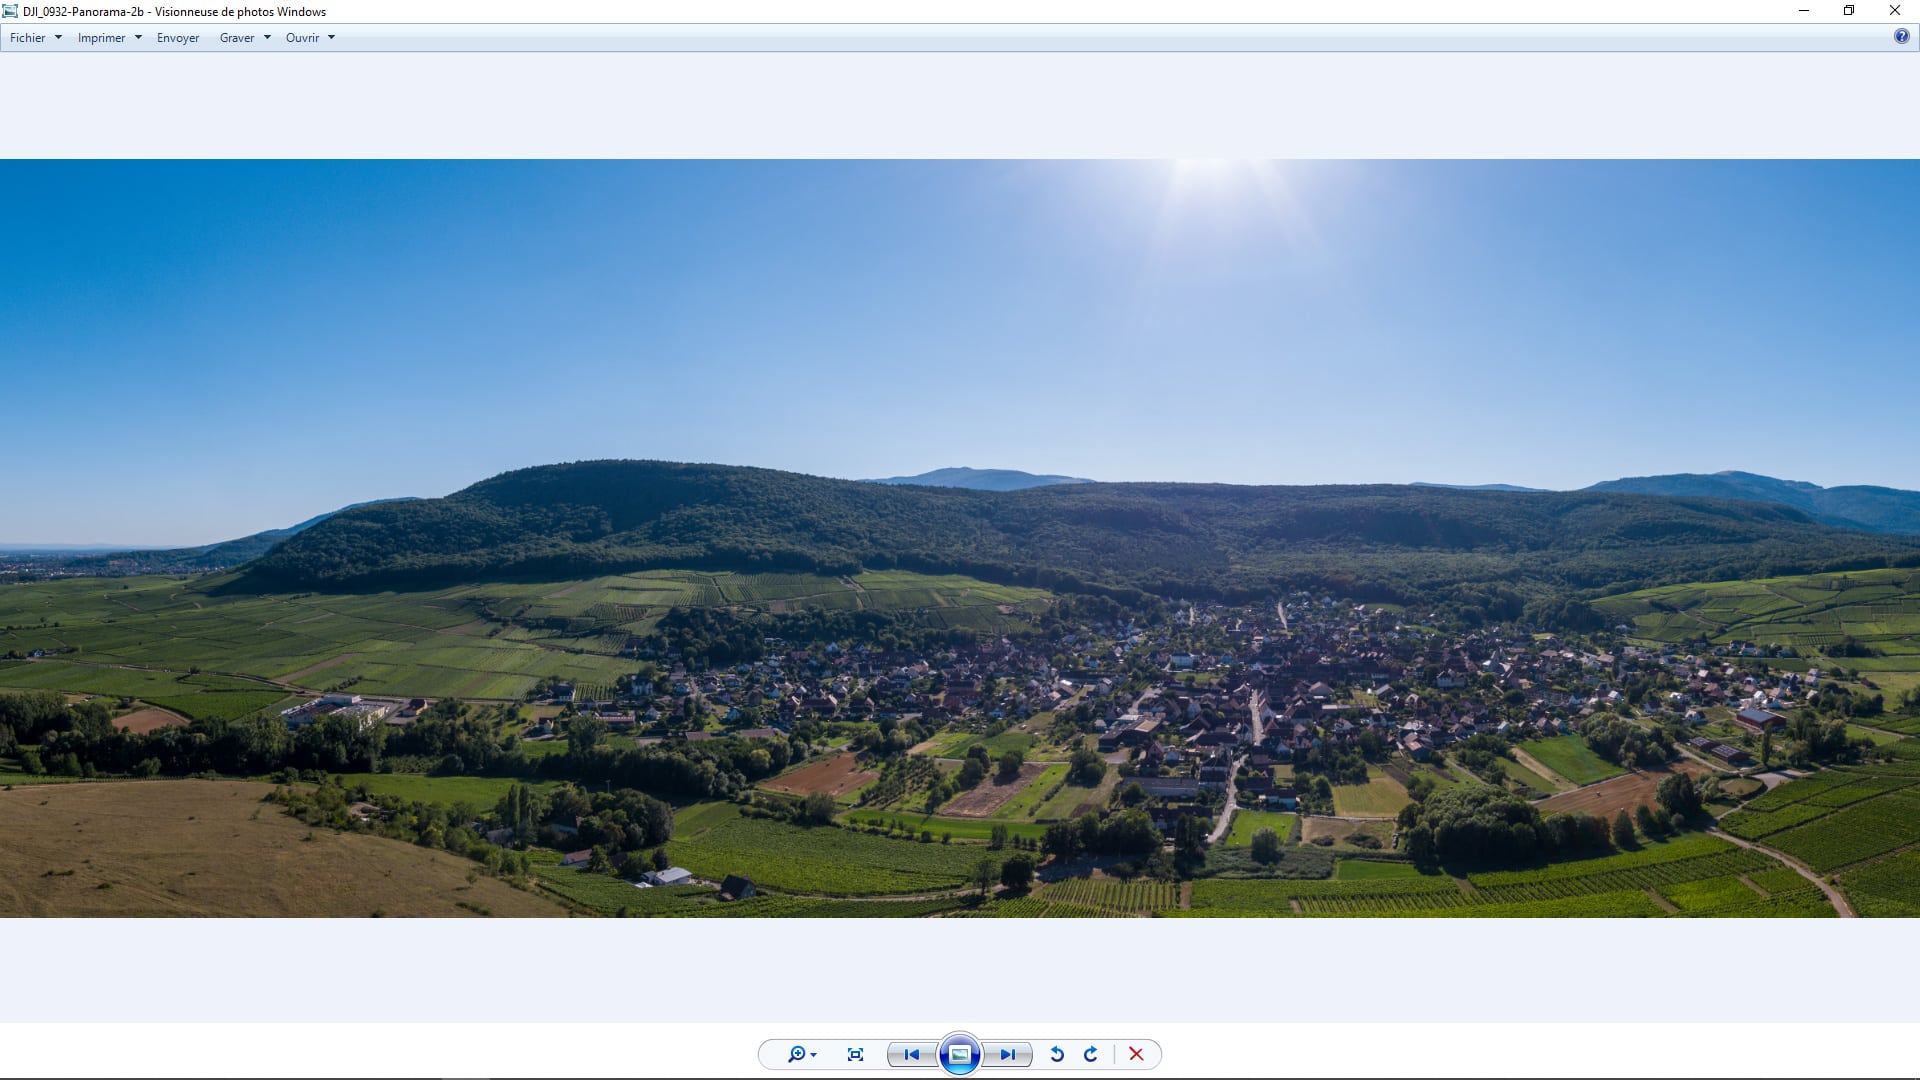This screenshot has height=1080, width=1920.
Task: Click the Ouvrir menu label
Action: (x=302, y=38)
